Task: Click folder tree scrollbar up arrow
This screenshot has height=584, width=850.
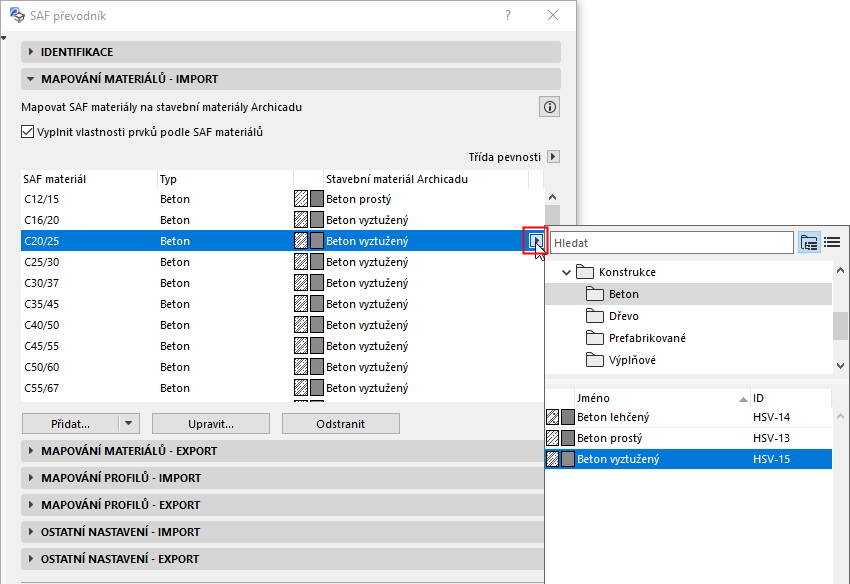Action: (x=840, y=270)
